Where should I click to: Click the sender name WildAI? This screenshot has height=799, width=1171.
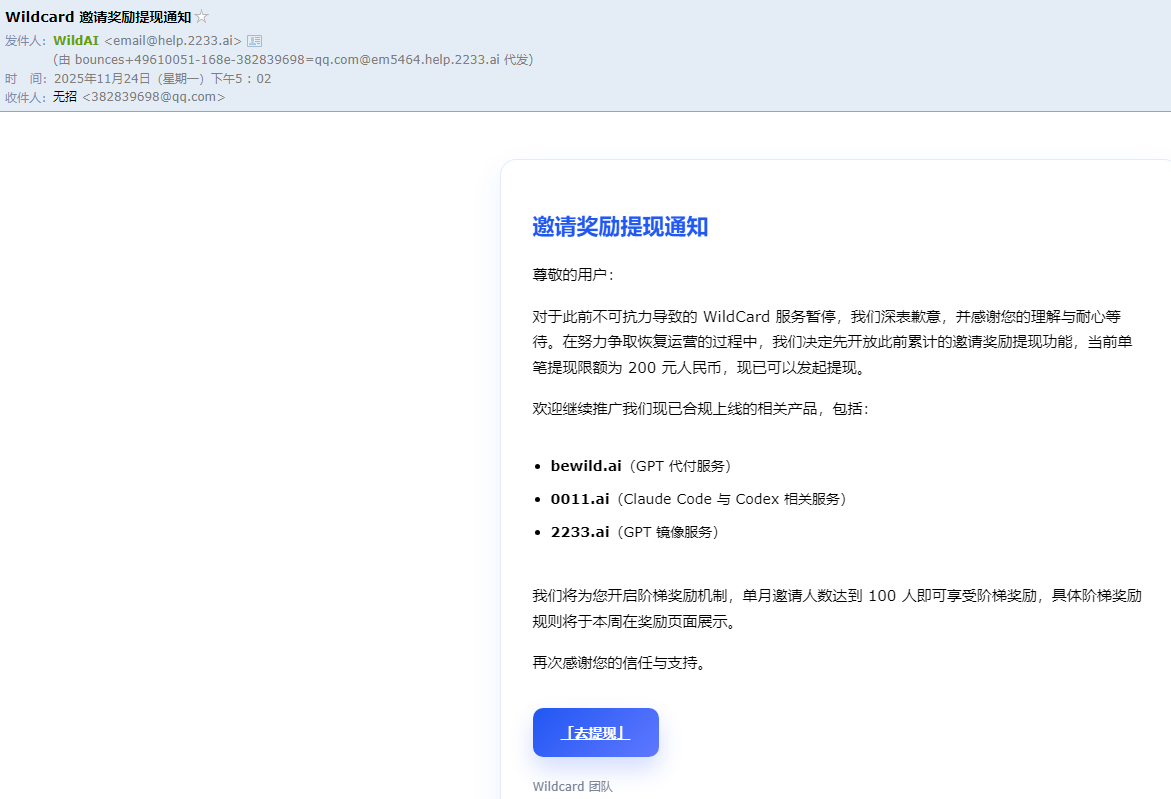click(x=76, y=41)
